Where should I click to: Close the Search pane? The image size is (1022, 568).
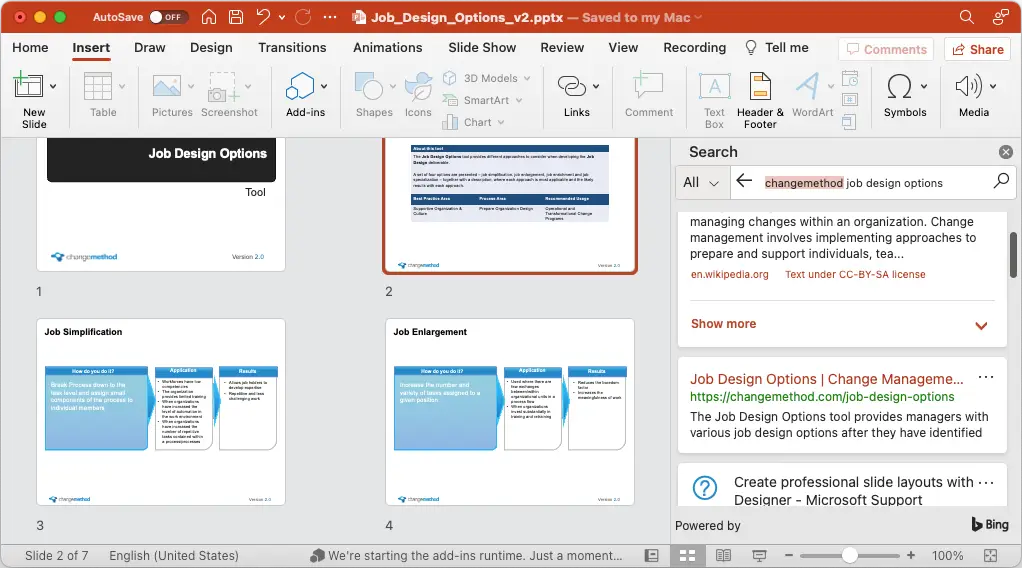(1006, 152)
